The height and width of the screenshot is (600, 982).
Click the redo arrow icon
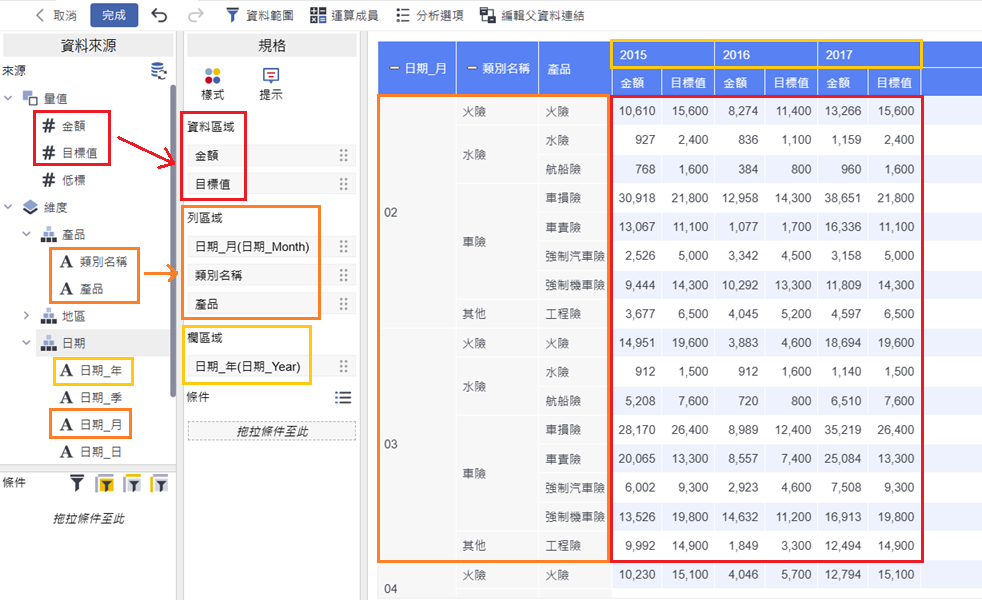pos(196,15)
